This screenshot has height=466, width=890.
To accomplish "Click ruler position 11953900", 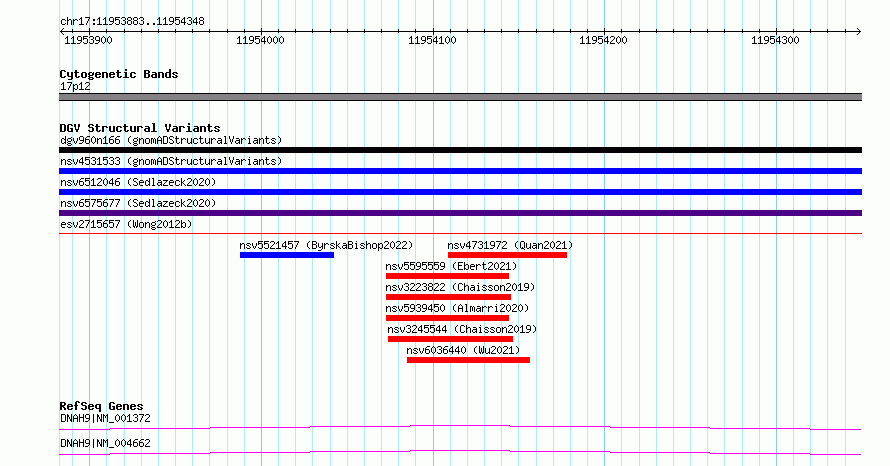I will [x=89, y=40].
